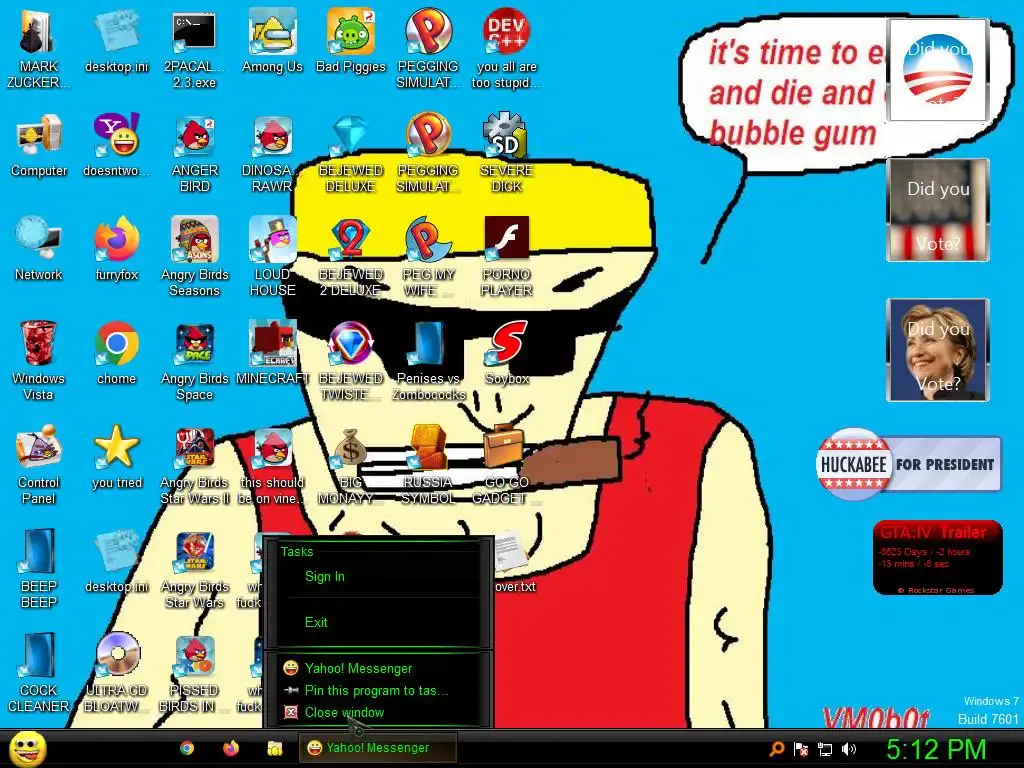Open Angry Birds Star Wars II icon
This screenshot has height=768, width=1024.
point(194,464)
